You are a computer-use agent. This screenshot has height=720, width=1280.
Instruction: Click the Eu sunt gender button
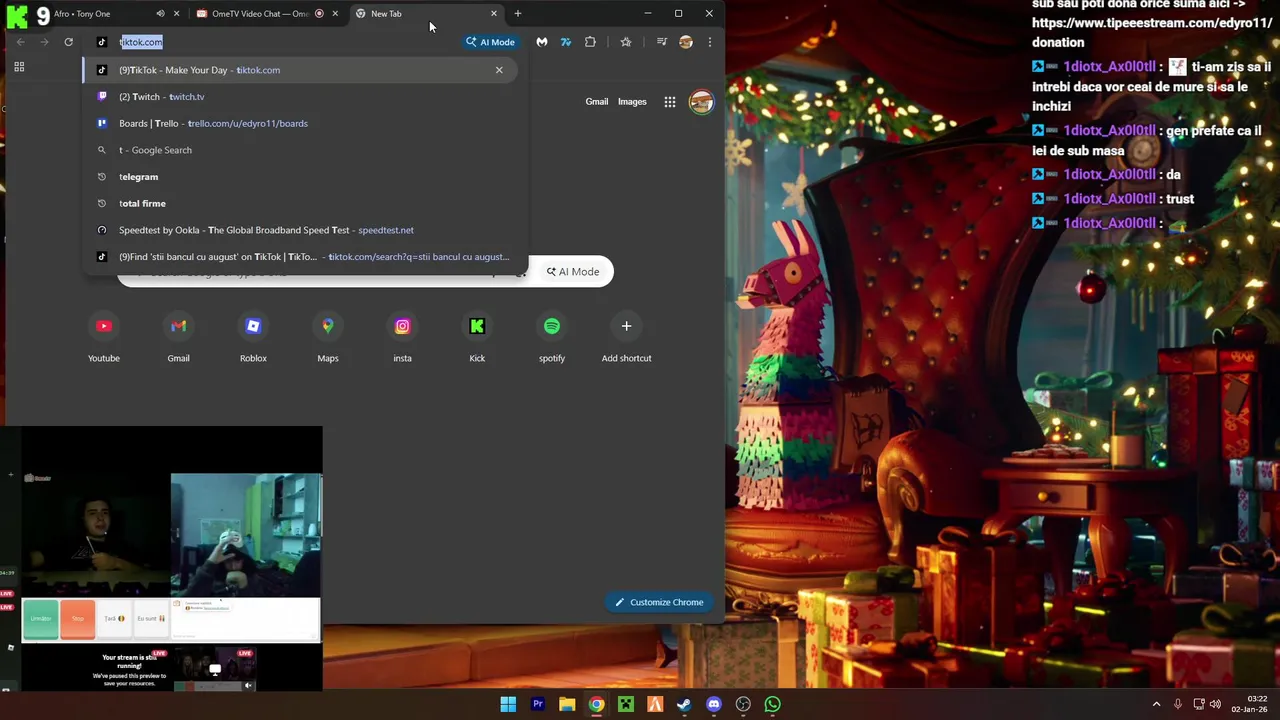(x=150, y=618)
